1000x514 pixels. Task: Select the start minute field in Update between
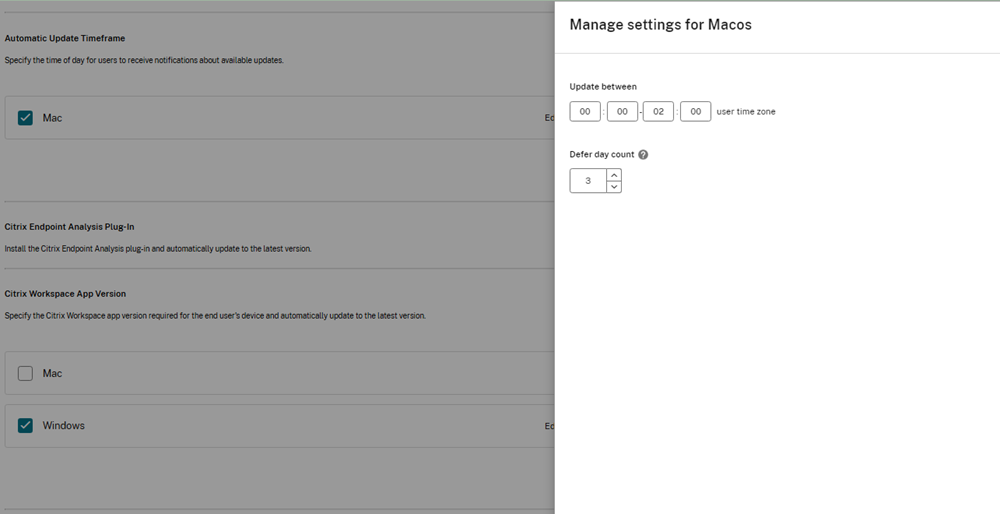(622, 112)
